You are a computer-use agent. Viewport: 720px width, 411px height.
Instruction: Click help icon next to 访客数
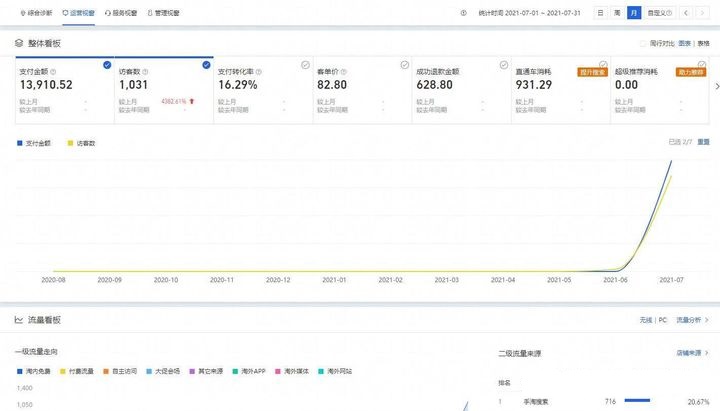pyautogui.click(x=145, y=72)
